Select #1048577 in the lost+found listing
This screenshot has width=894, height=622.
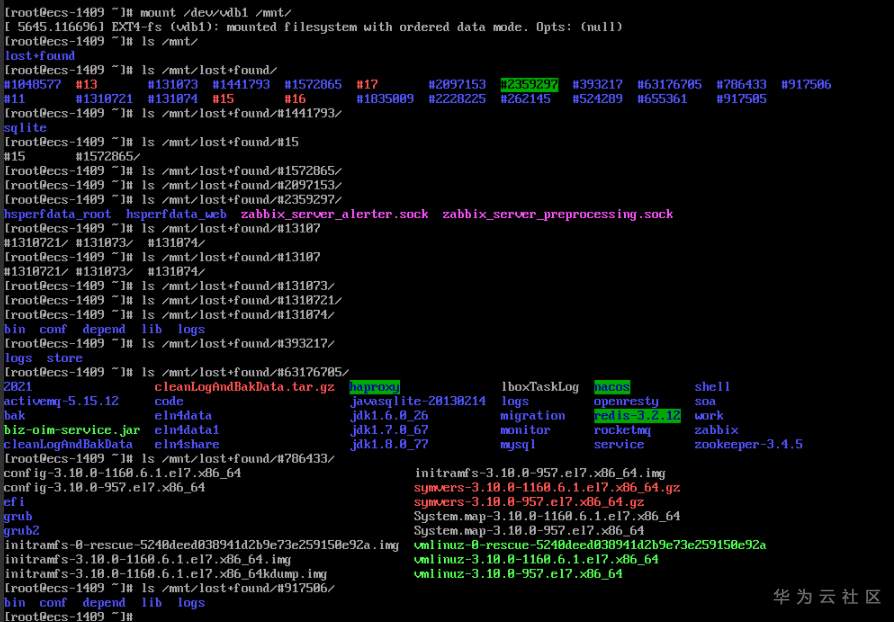(32, 85)
